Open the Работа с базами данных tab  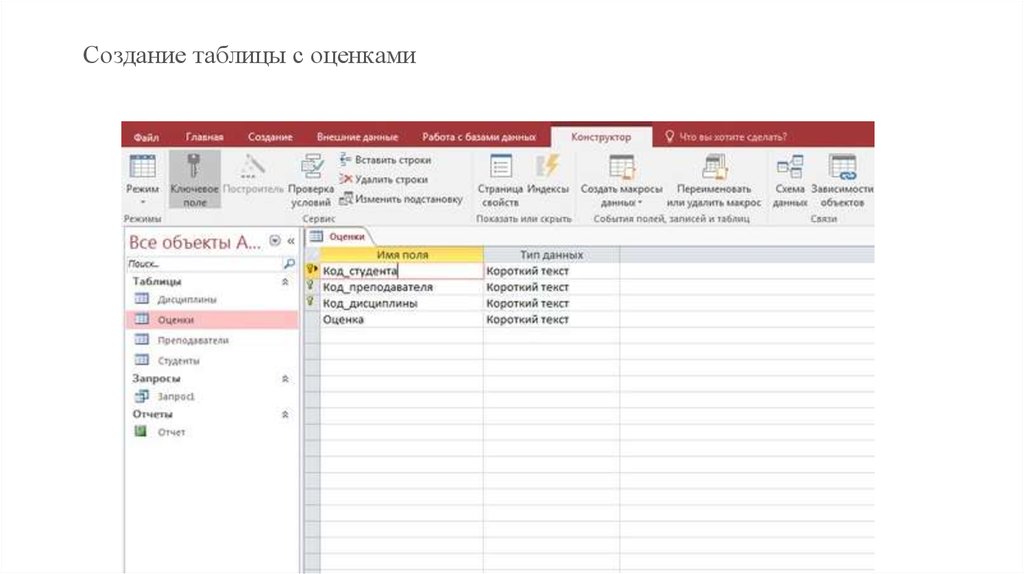(x=478, y=137)
